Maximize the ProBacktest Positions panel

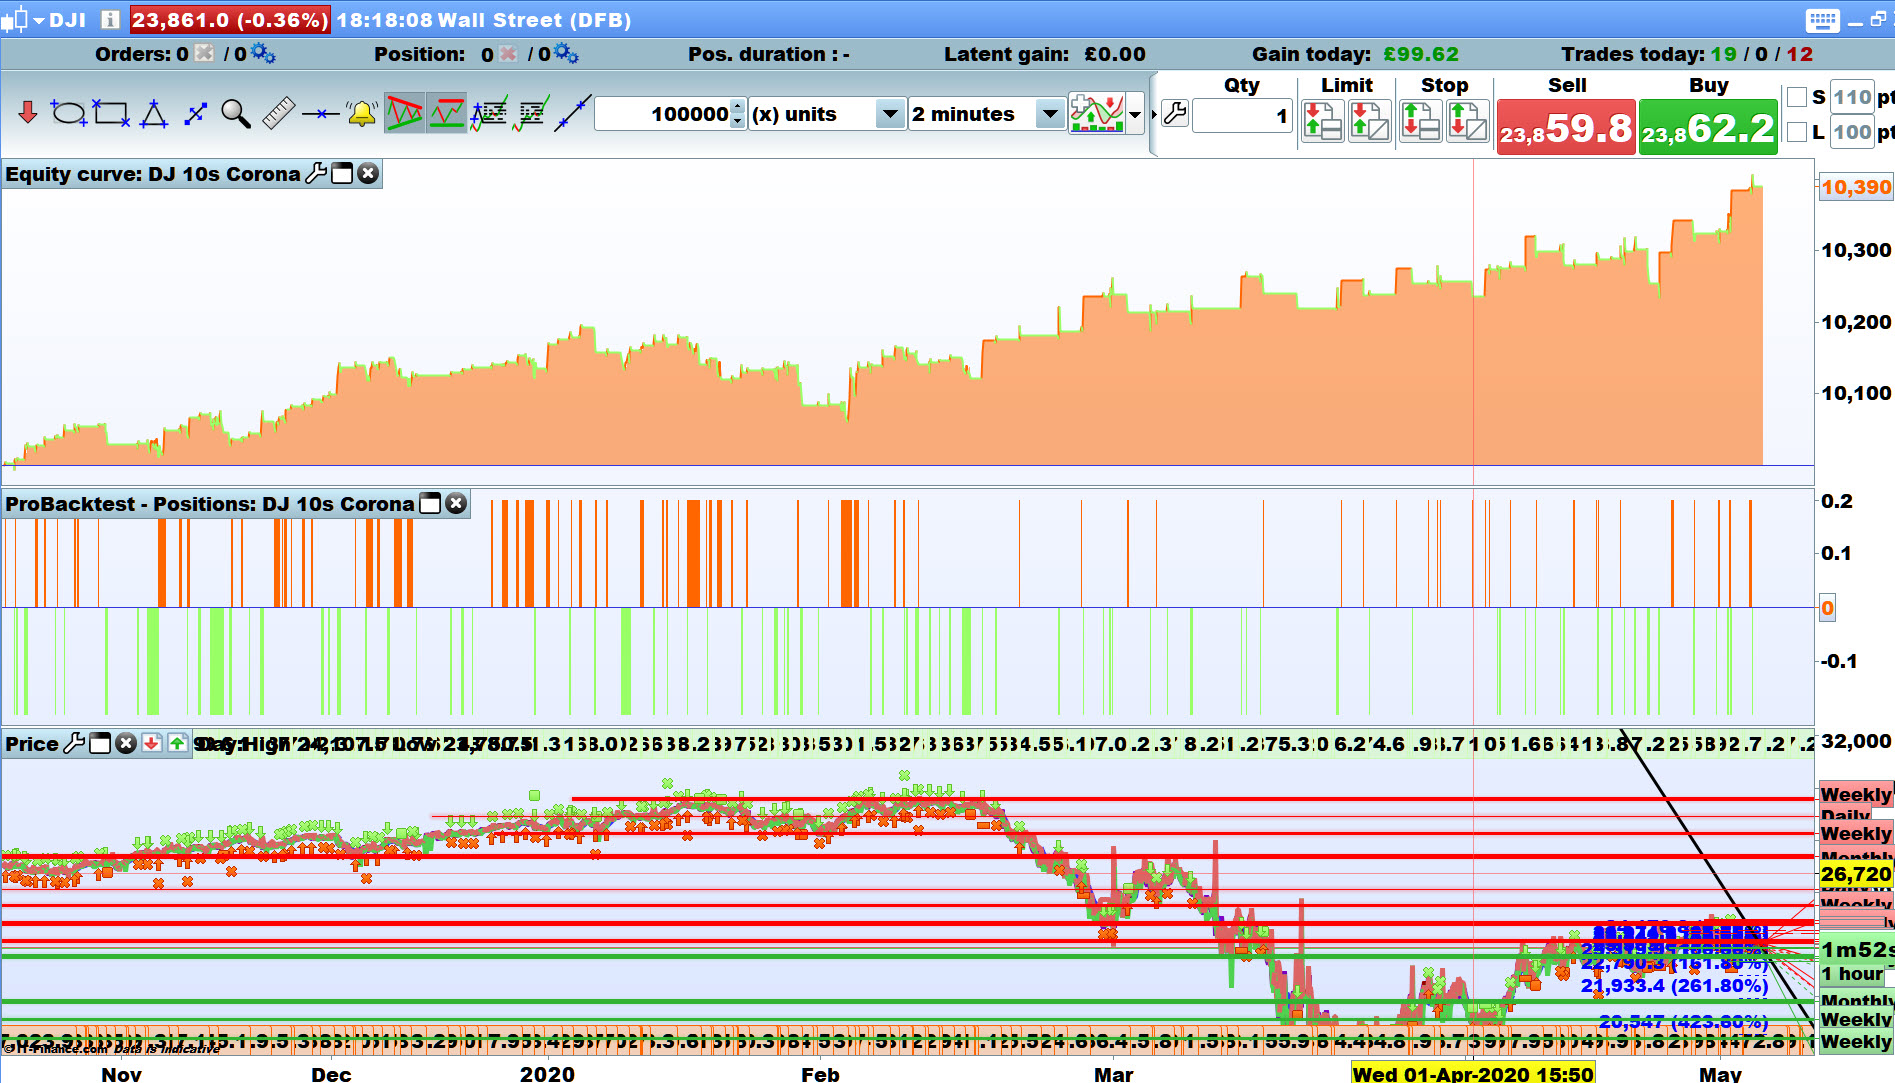click(x=430, y=503)
